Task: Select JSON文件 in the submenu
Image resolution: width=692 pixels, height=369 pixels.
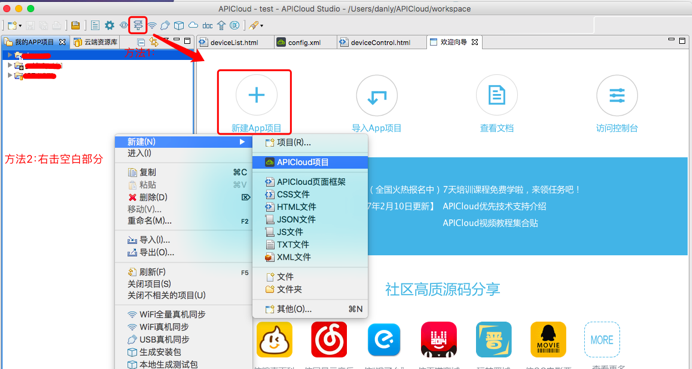Action: tap(310, 219)
